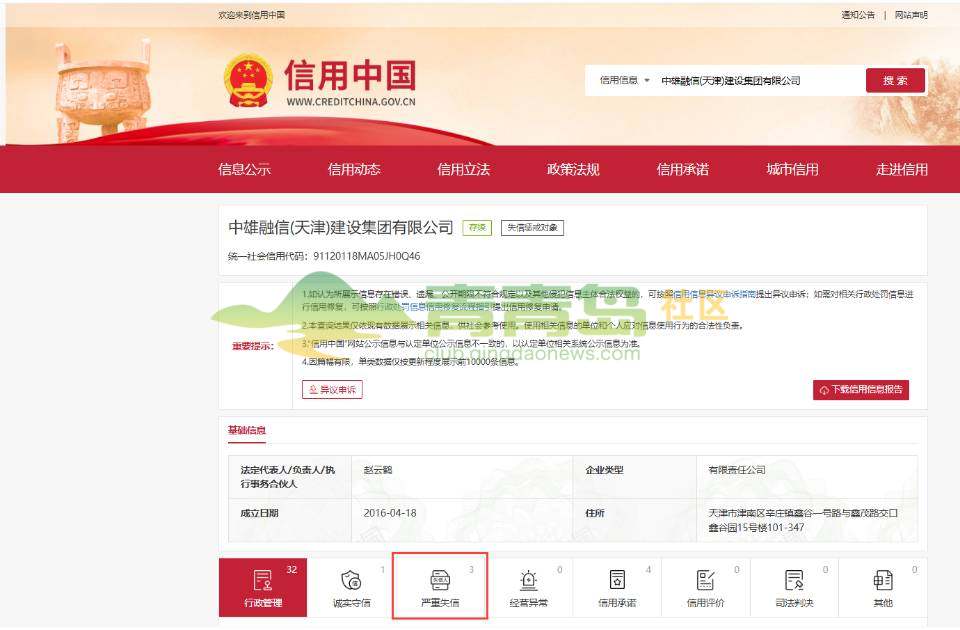Expand the 信用信息 search type dropdown

[x=624, y=80]
